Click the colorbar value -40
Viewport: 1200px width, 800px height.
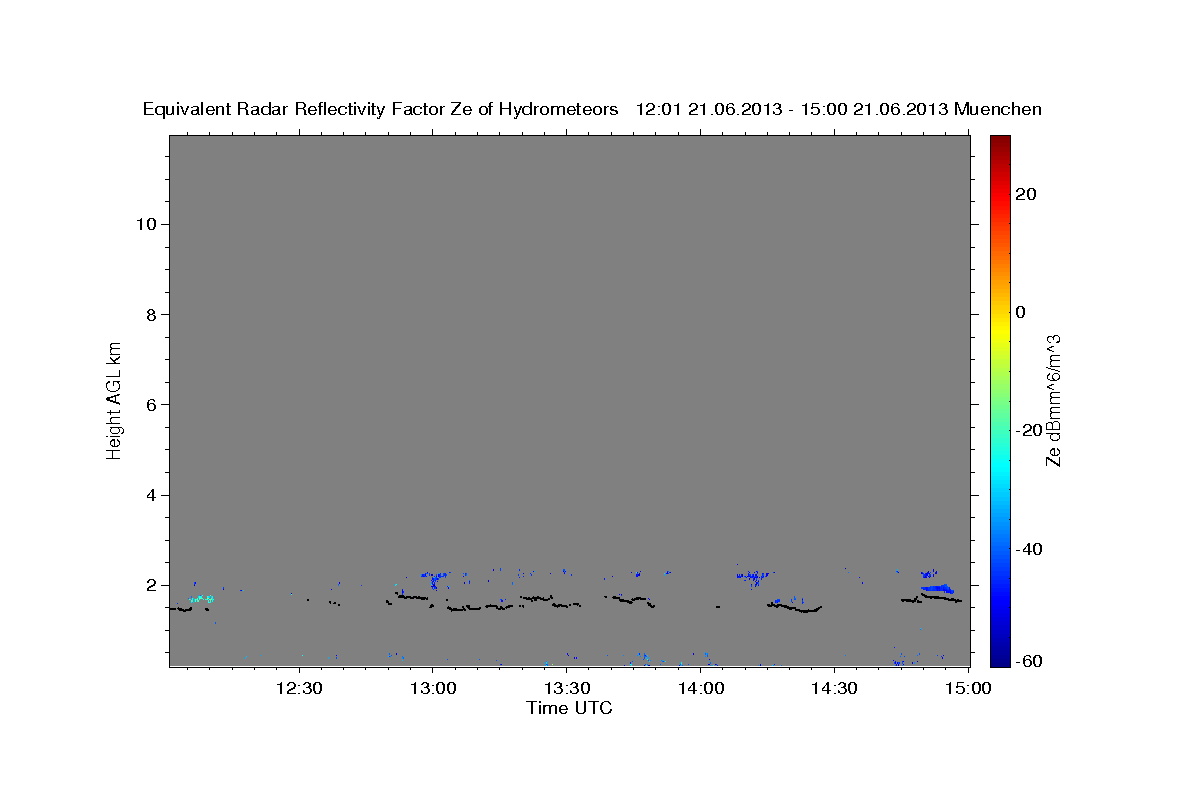point(1028,549)
